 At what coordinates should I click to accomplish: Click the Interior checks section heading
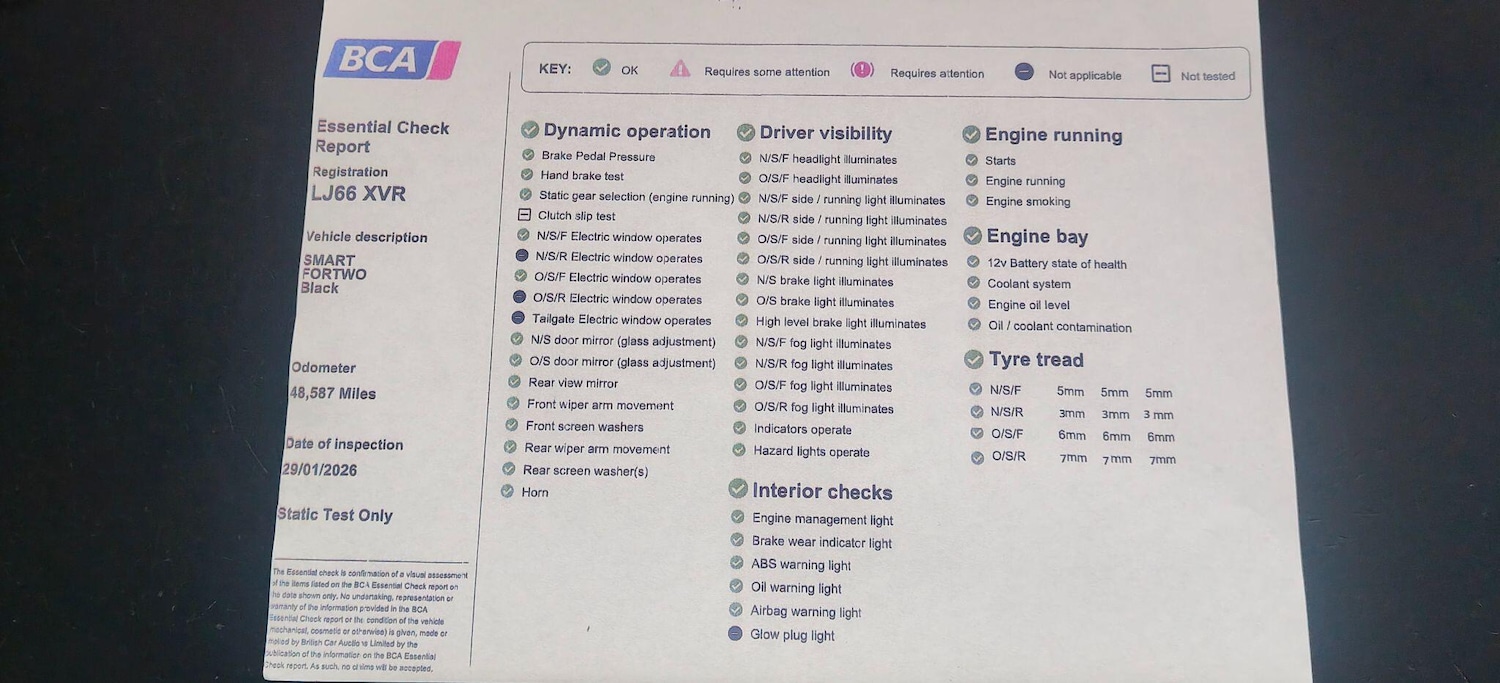(x=821, y=491)
